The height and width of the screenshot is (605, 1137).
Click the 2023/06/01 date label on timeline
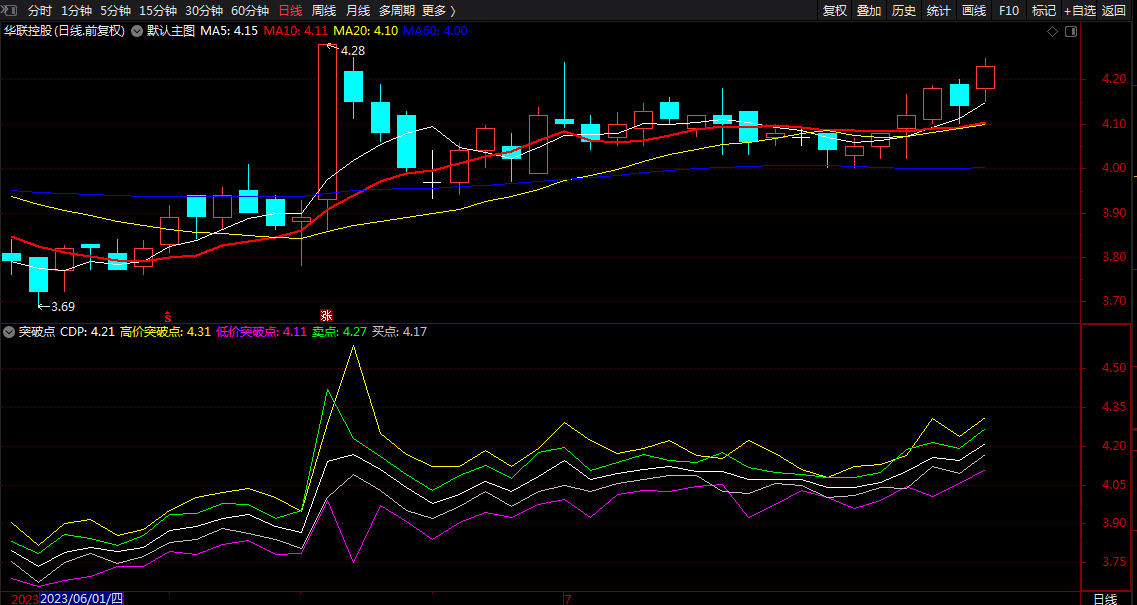tap(81, 598)
